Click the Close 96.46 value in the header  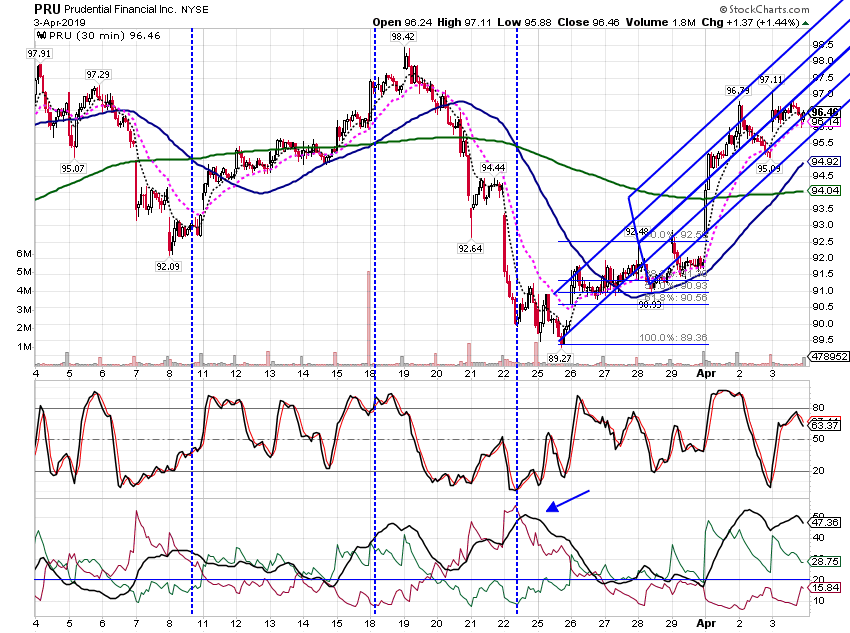pos(588,22)
